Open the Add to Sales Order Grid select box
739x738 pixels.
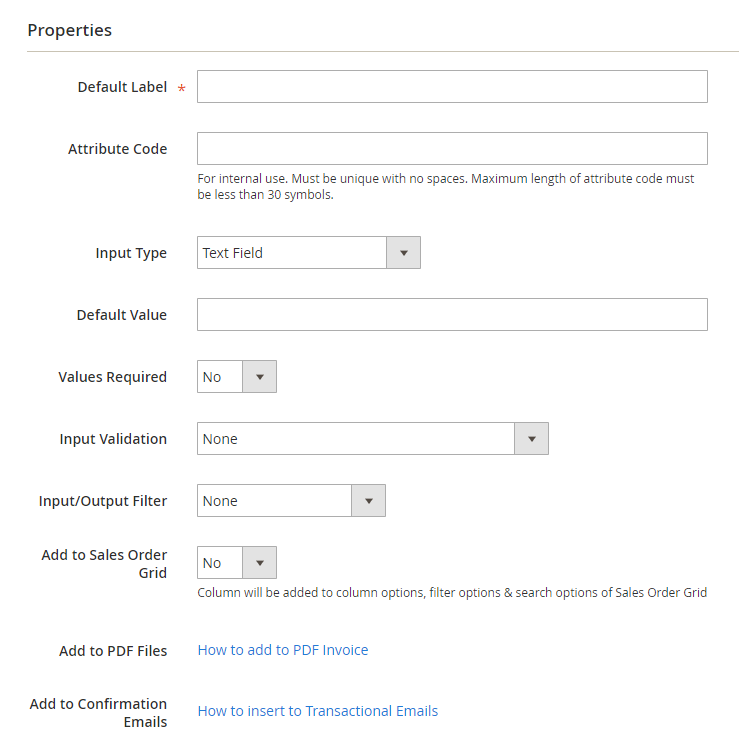pyautogui.click(x=220, y=563)
